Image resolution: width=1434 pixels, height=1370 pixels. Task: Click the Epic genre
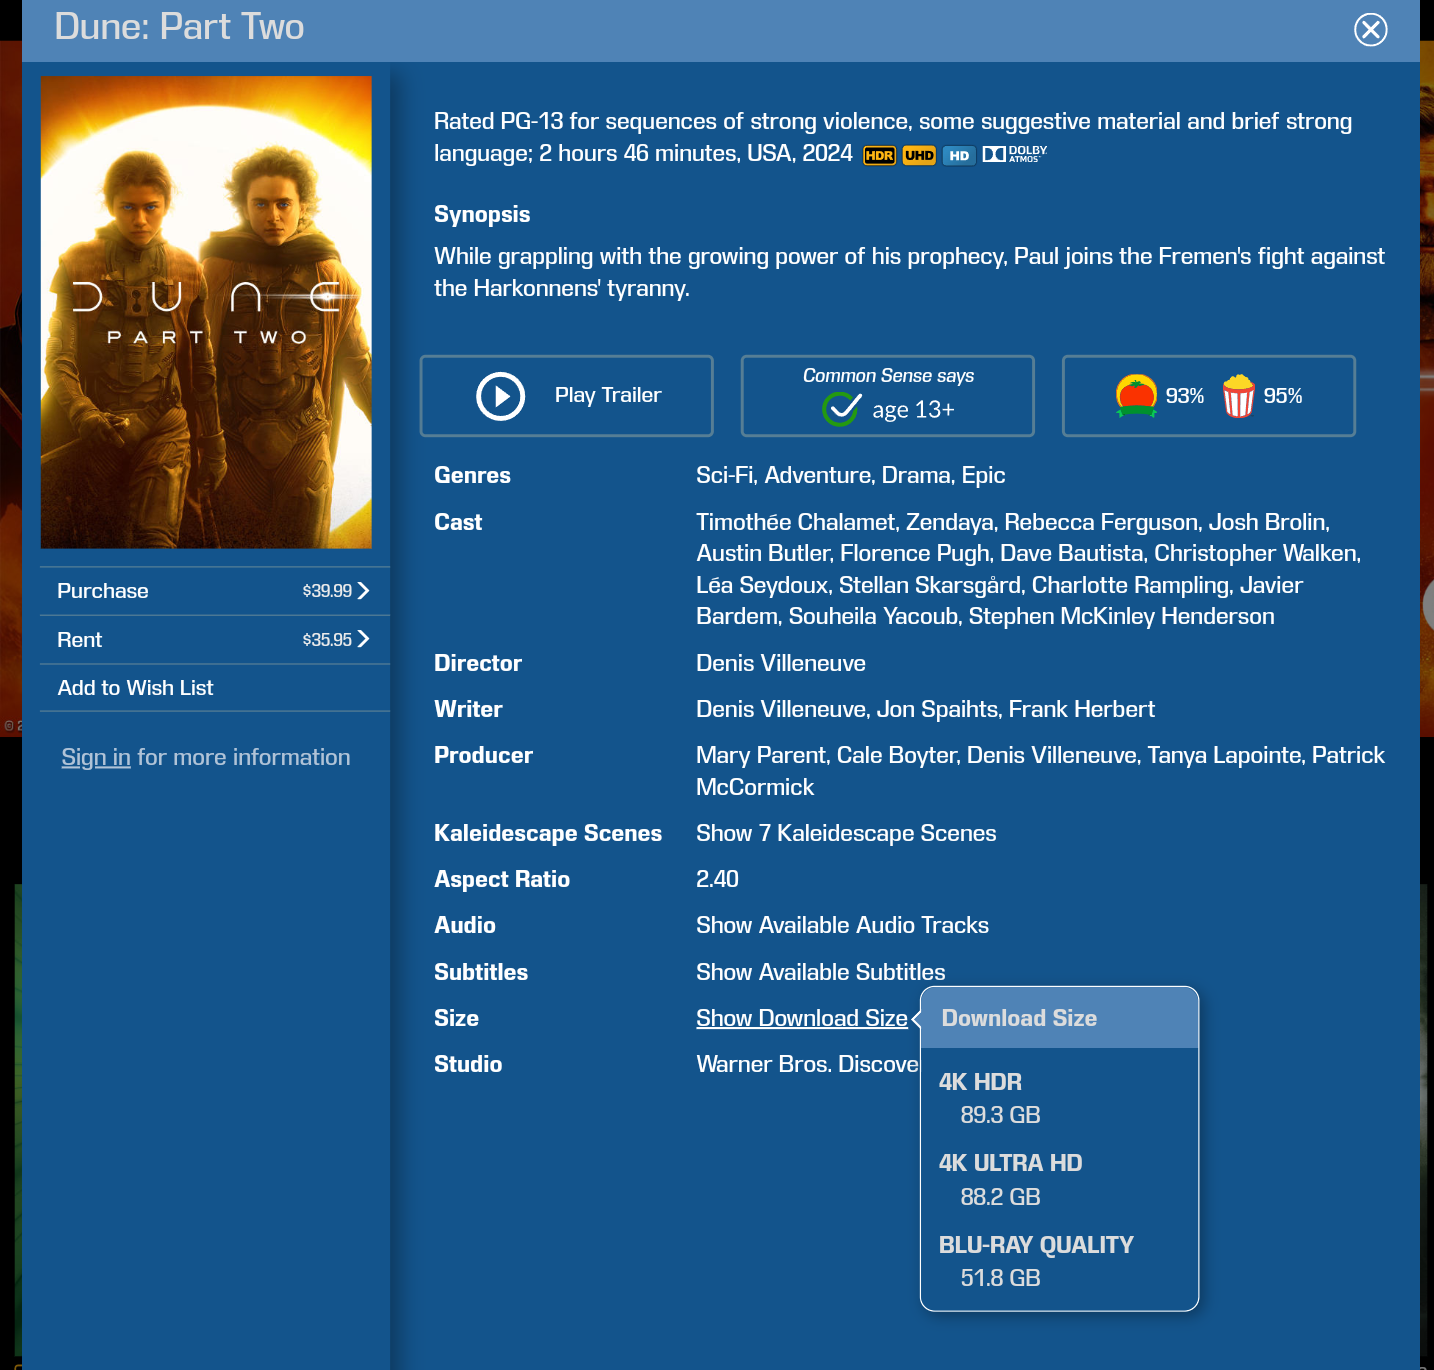[x=983, y=475]
